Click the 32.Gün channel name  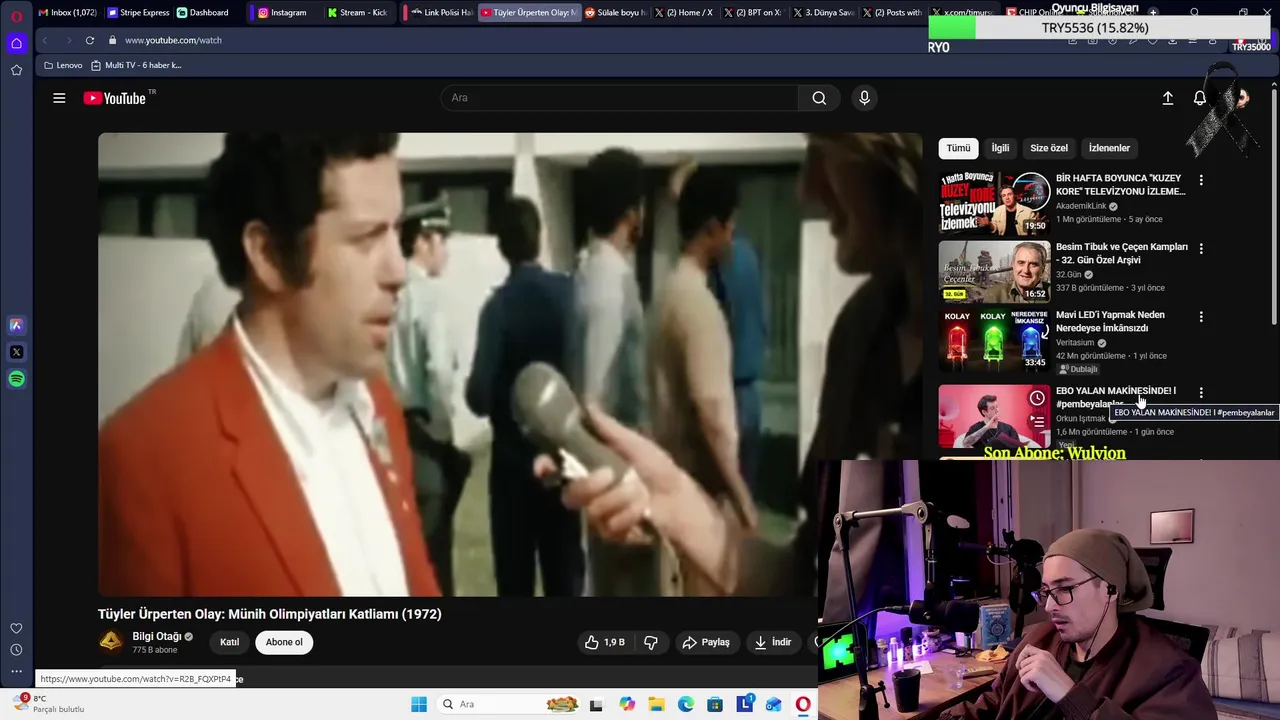click(x=1068, y=275)
